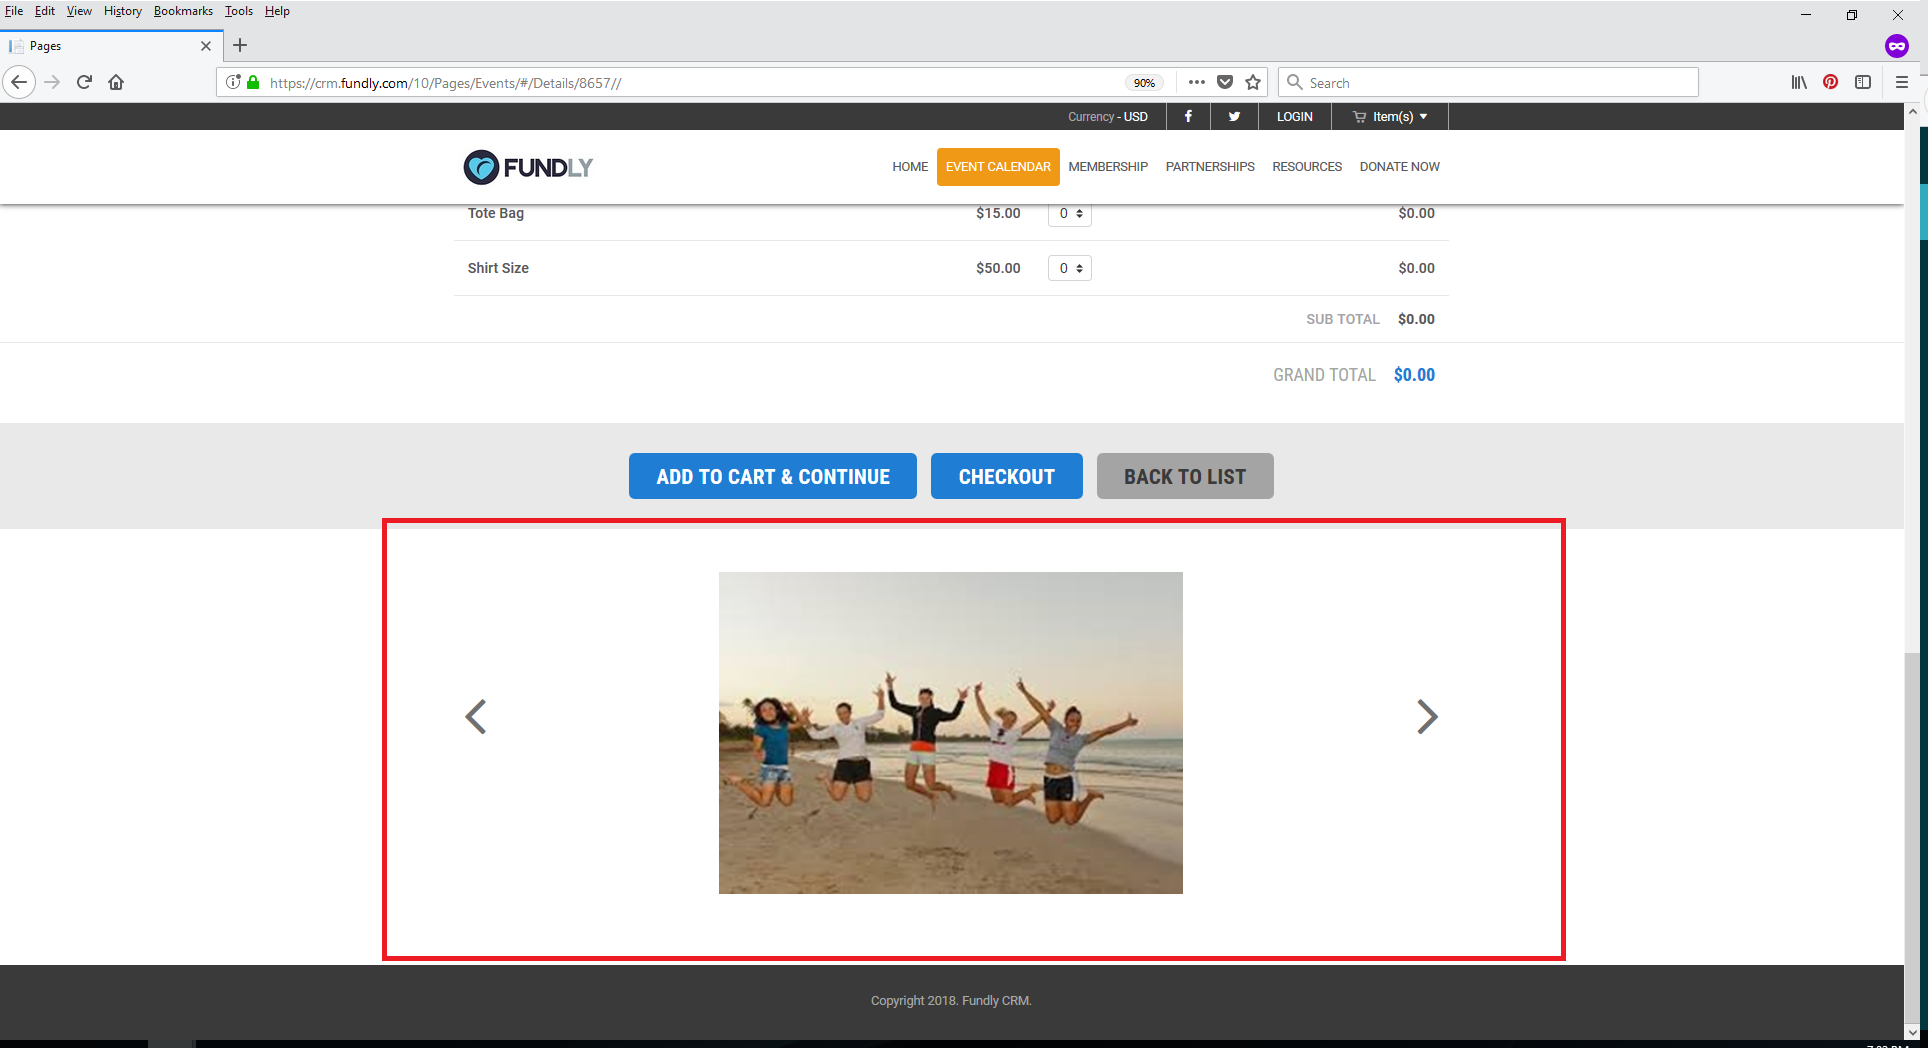Open the History menu
The height and width of the screenshot is (1048, 1928).
pos(123,11)
